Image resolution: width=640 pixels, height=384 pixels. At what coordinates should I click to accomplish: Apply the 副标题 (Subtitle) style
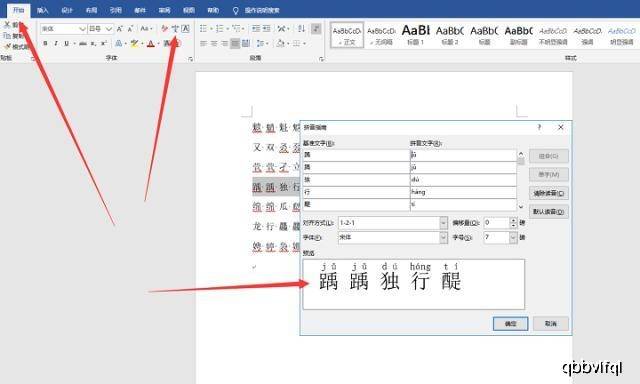(518, 35)
